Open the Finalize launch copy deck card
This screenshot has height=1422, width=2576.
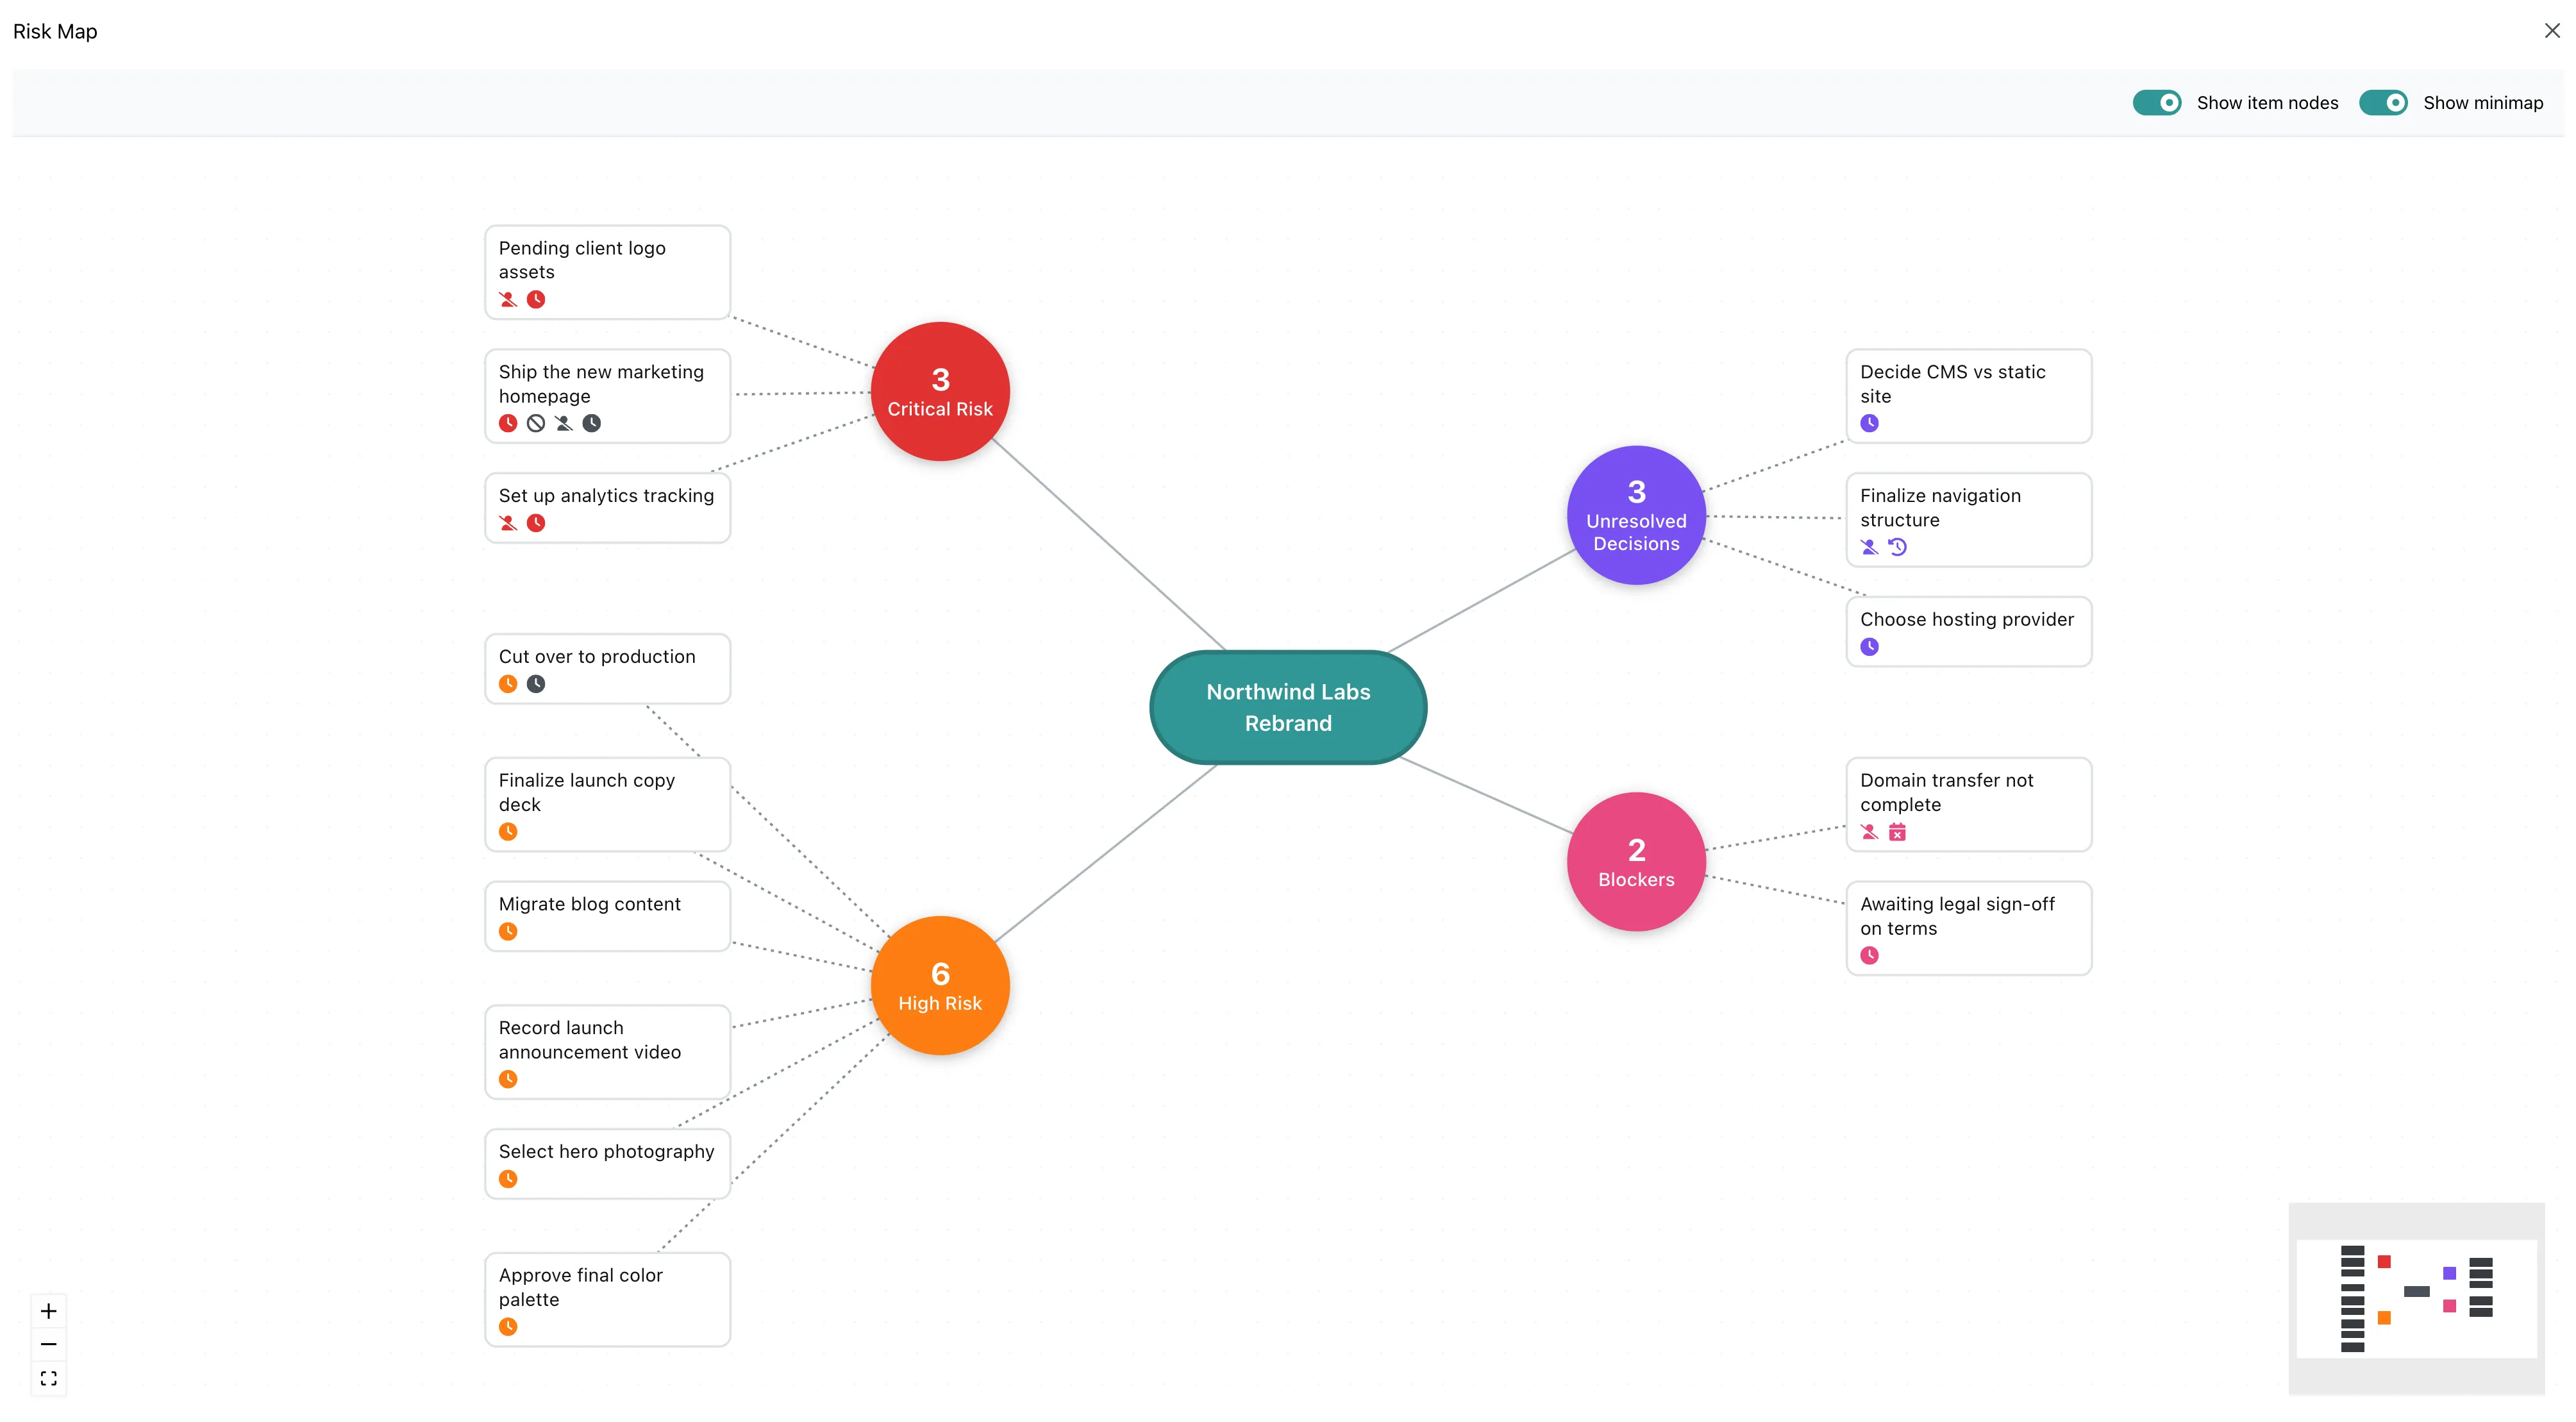point(607,804)
